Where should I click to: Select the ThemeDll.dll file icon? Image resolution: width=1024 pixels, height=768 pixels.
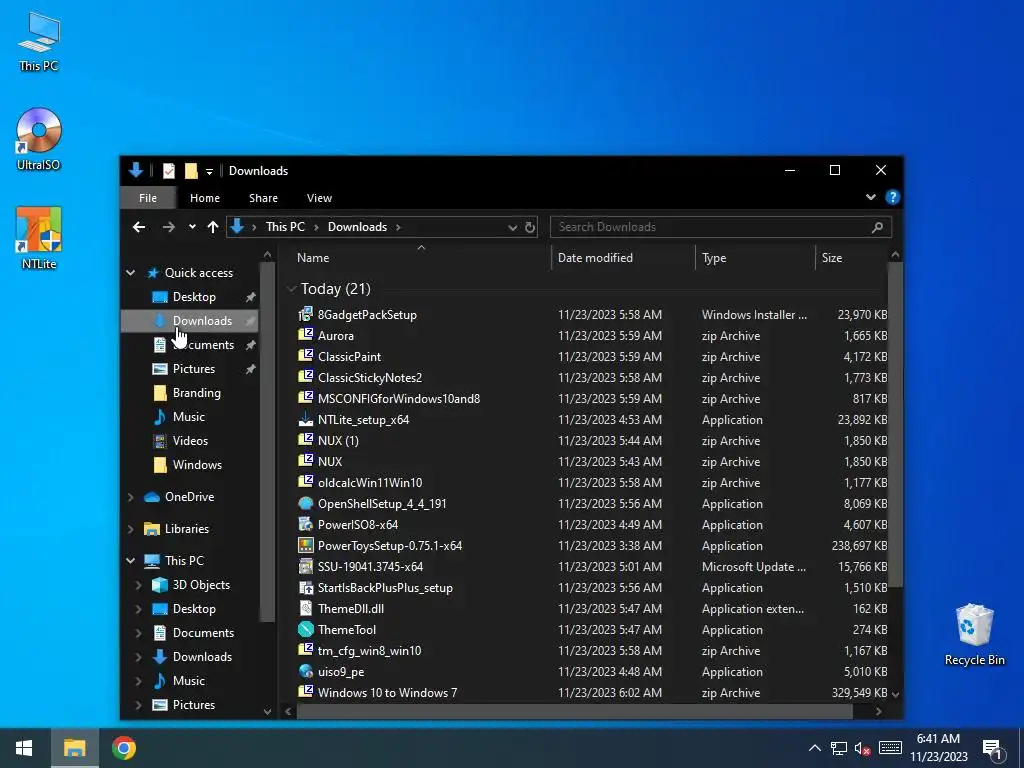tap(306, 608)
